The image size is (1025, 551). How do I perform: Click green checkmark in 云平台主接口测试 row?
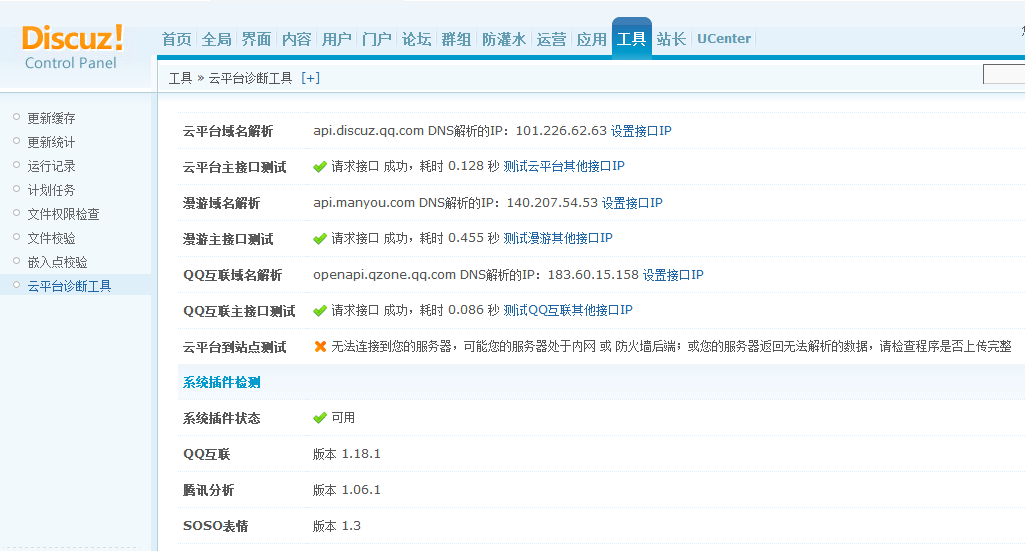click(x=320, y=167)
